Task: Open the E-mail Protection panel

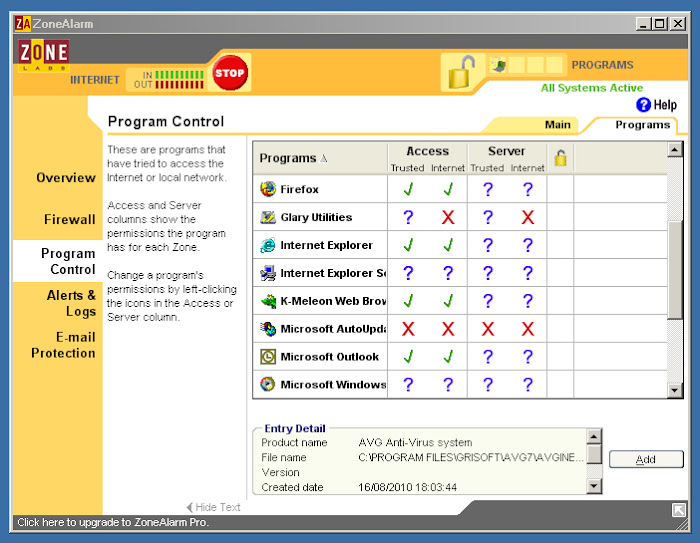Action: point(63,345)
